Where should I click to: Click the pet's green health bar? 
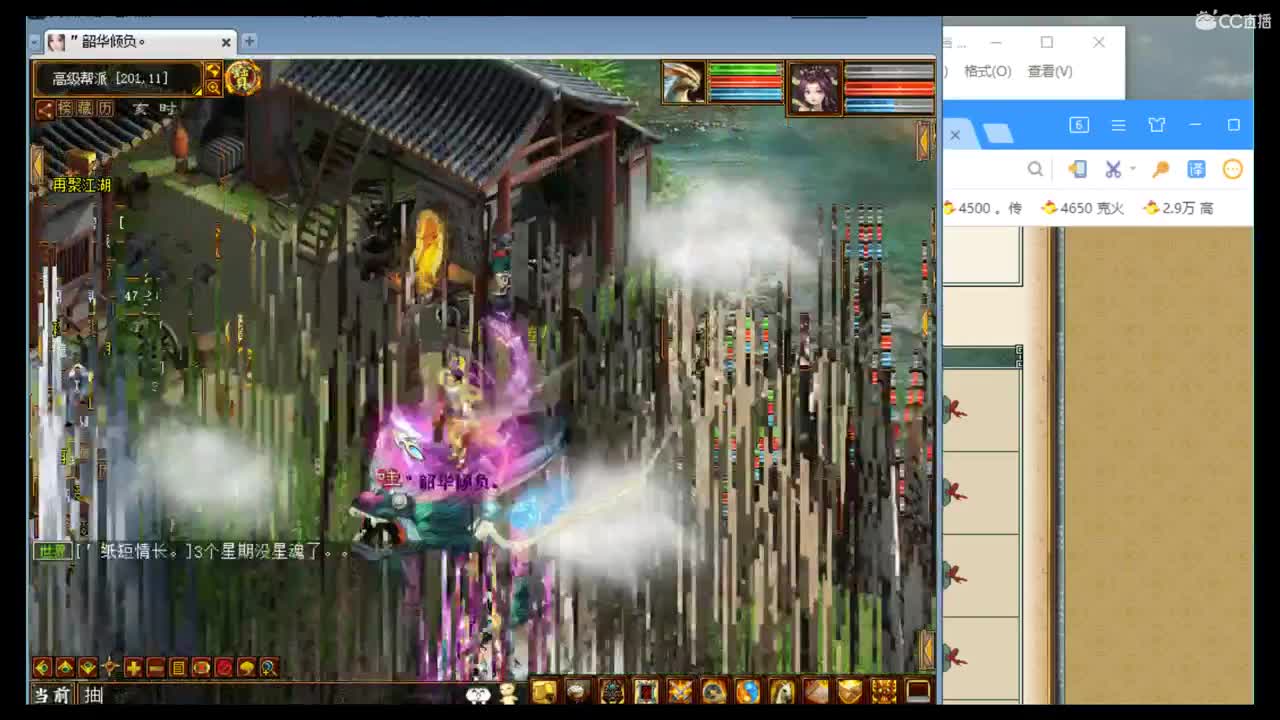point(746,70)
